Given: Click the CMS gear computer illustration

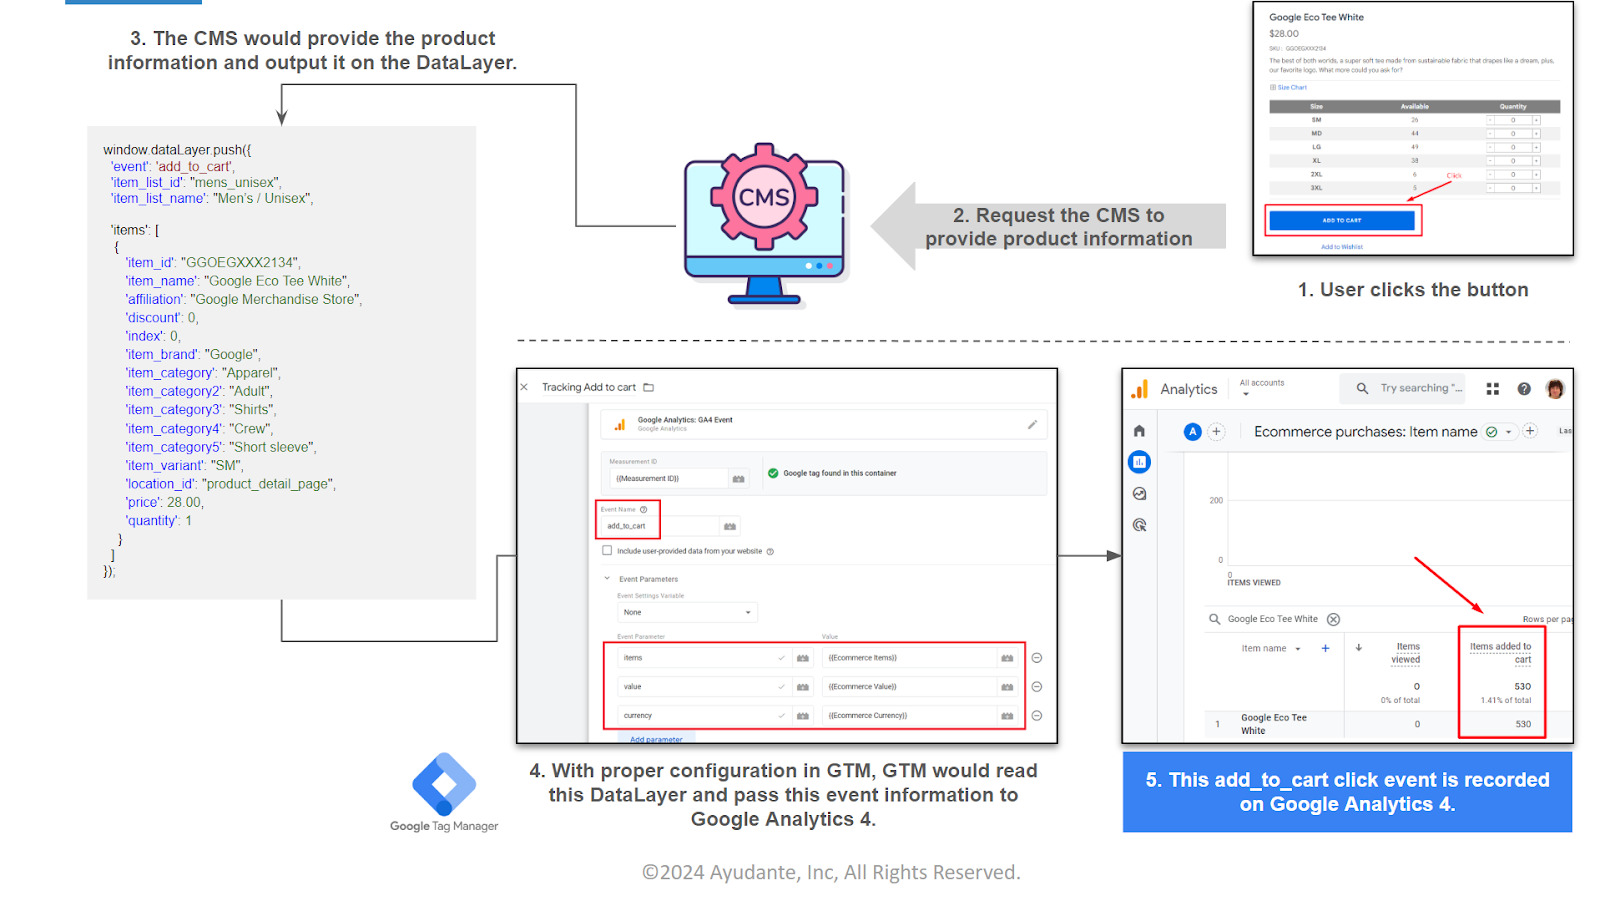Looking at the screenshot, I should point(765,224).
